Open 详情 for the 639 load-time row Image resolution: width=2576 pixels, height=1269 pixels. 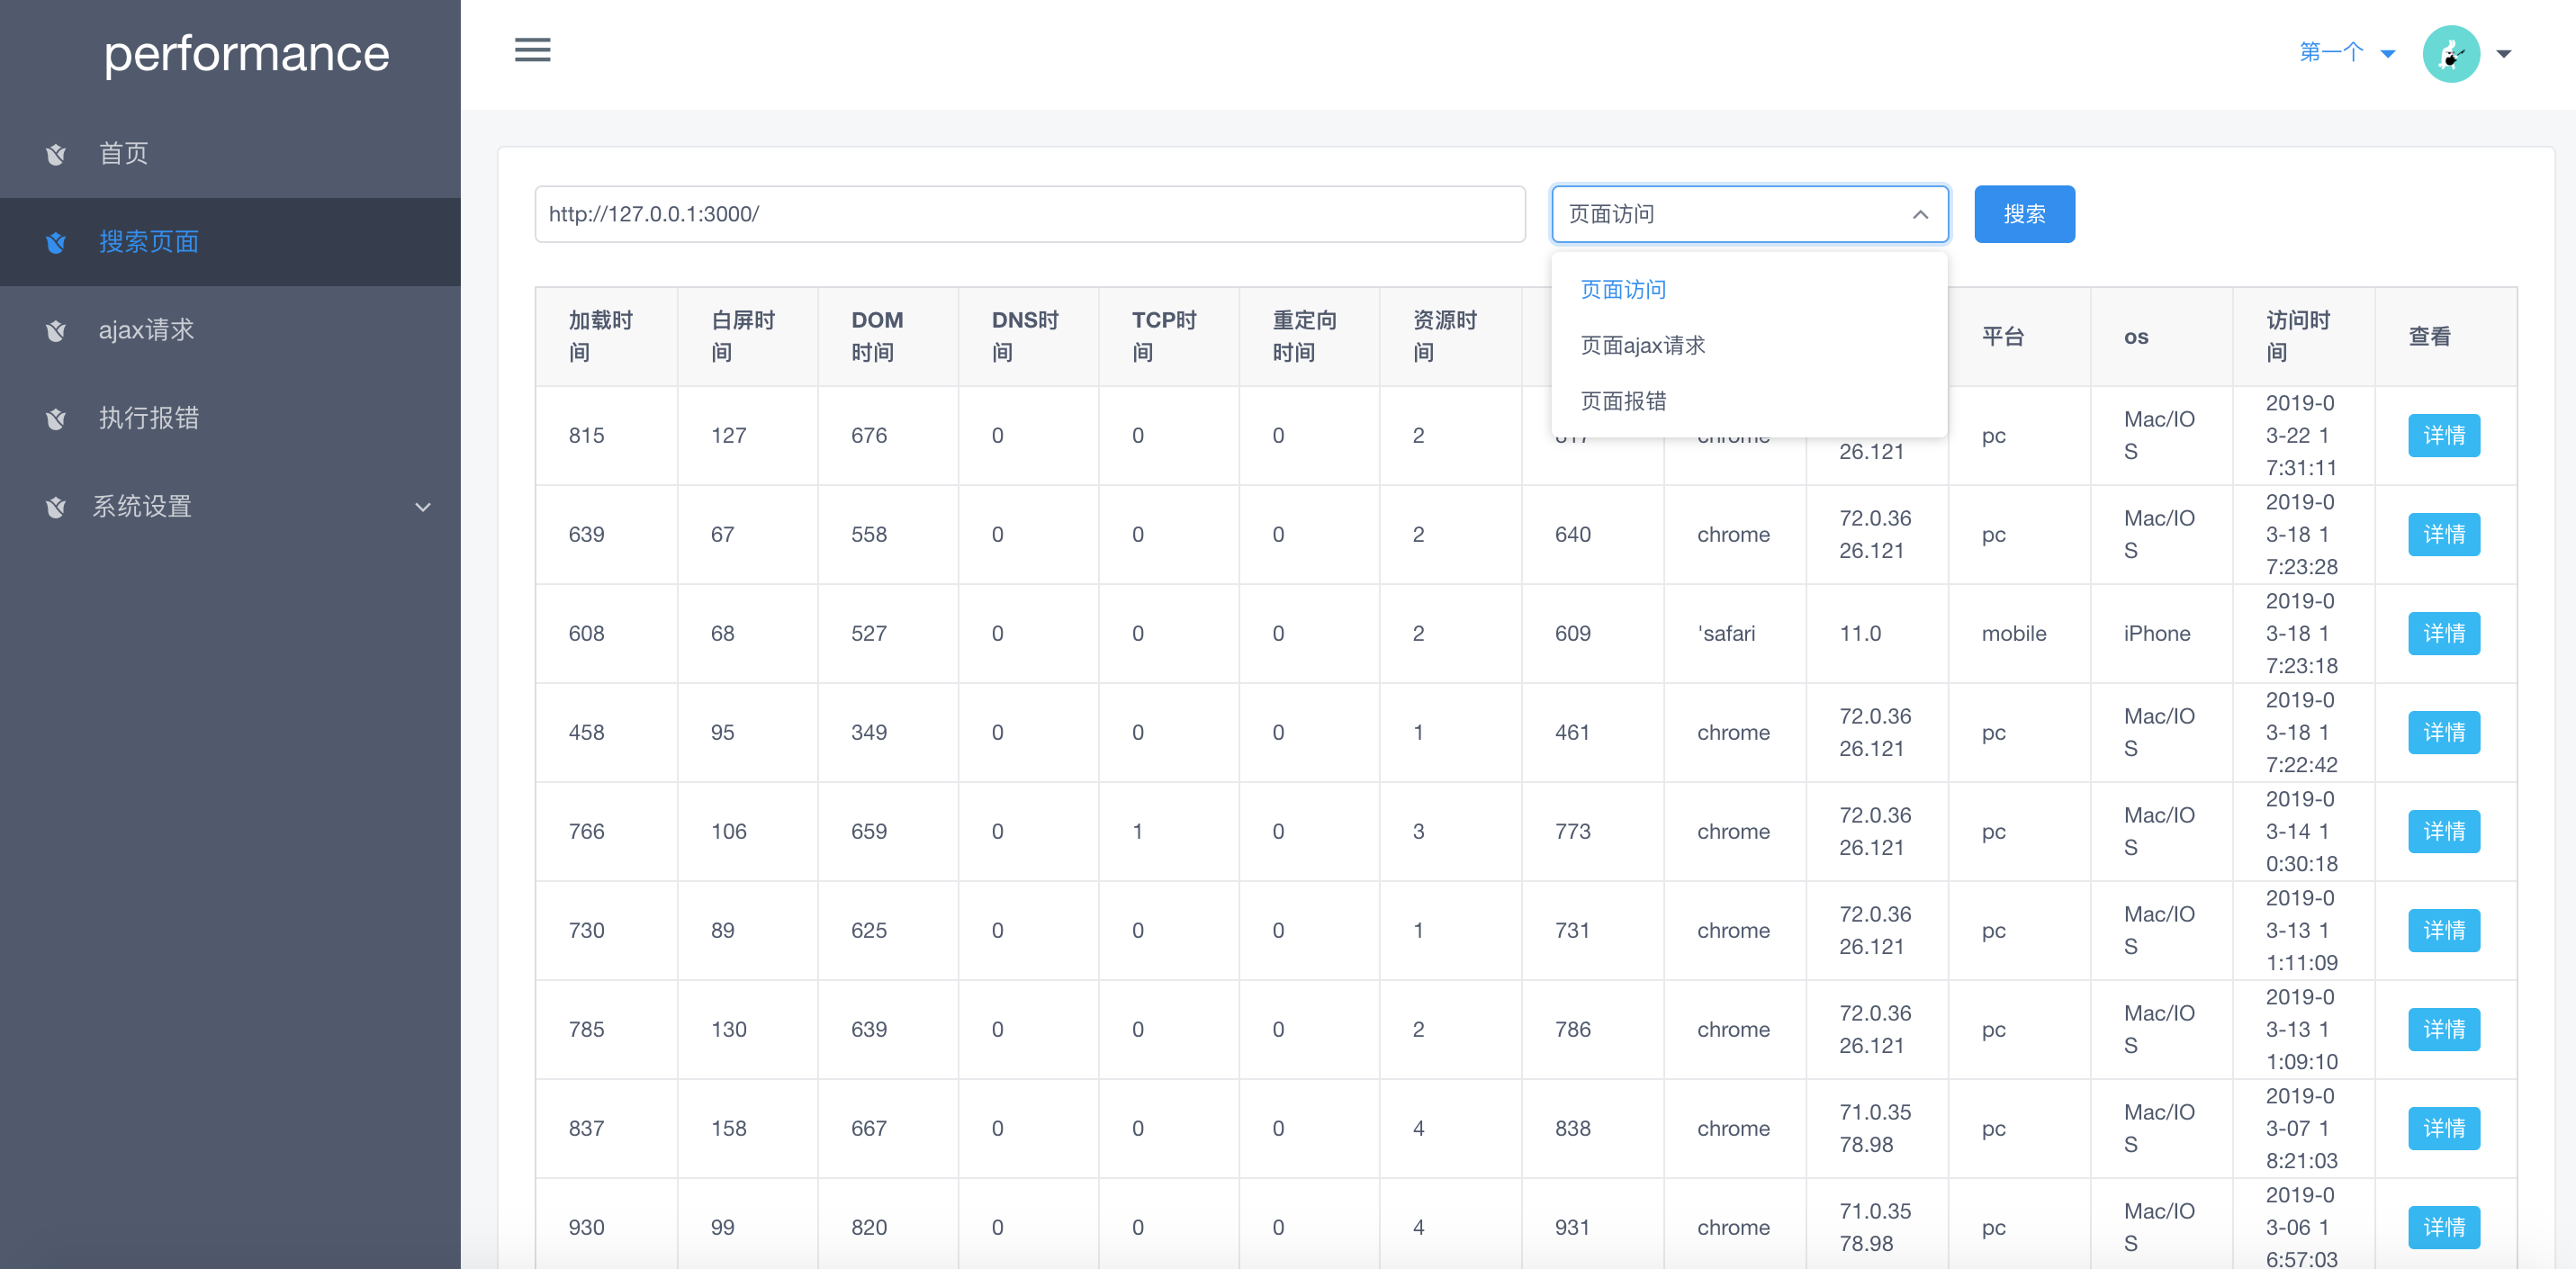point(2443,534)
